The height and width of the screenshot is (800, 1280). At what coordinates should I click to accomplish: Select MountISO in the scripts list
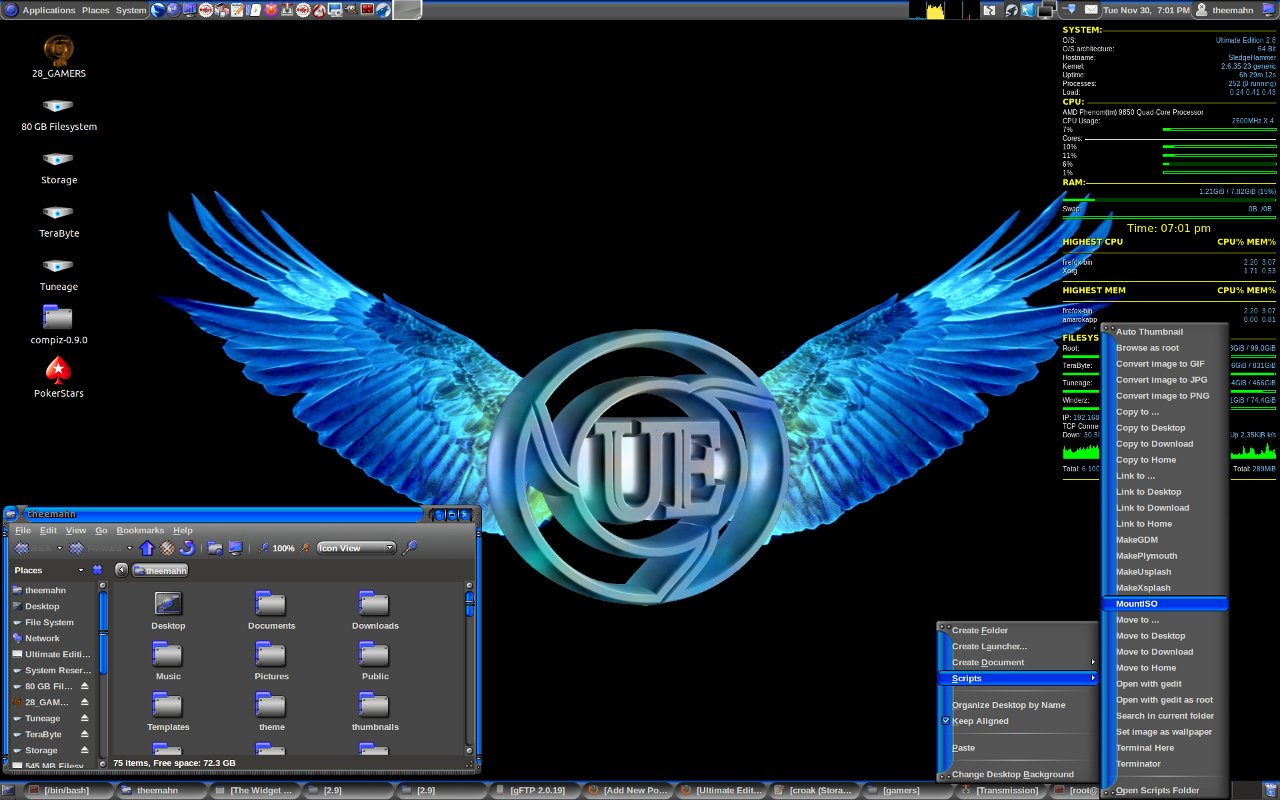(x=1165, y=604)
